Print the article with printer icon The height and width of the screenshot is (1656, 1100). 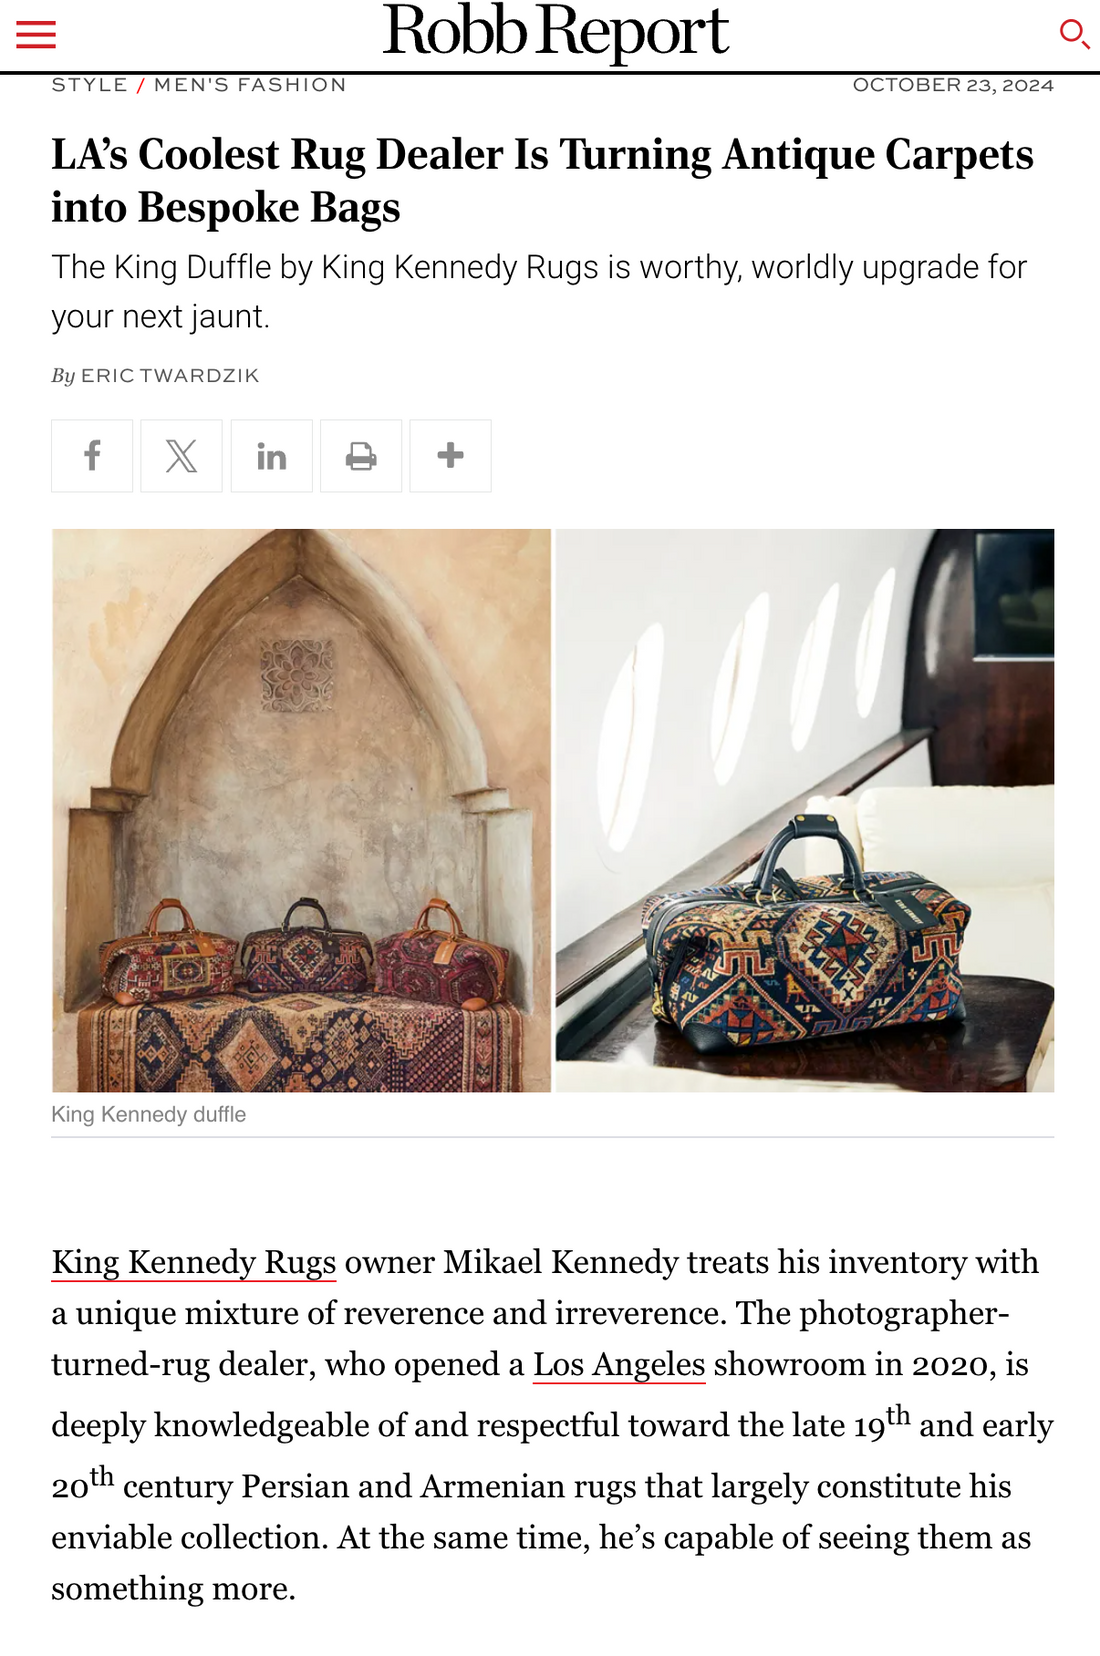click(361, 456)
